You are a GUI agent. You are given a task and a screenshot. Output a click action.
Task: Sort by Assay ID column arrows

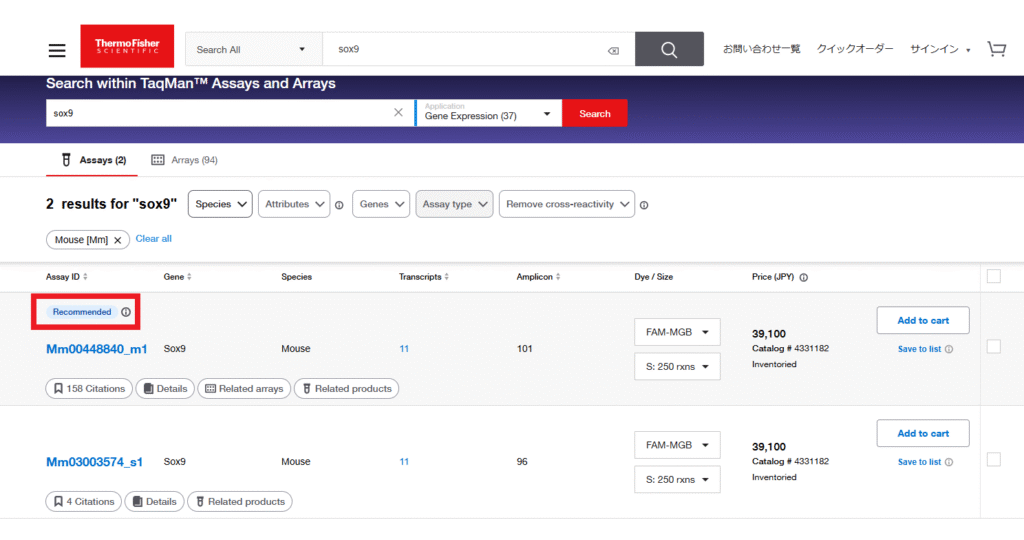coord(85,277)
